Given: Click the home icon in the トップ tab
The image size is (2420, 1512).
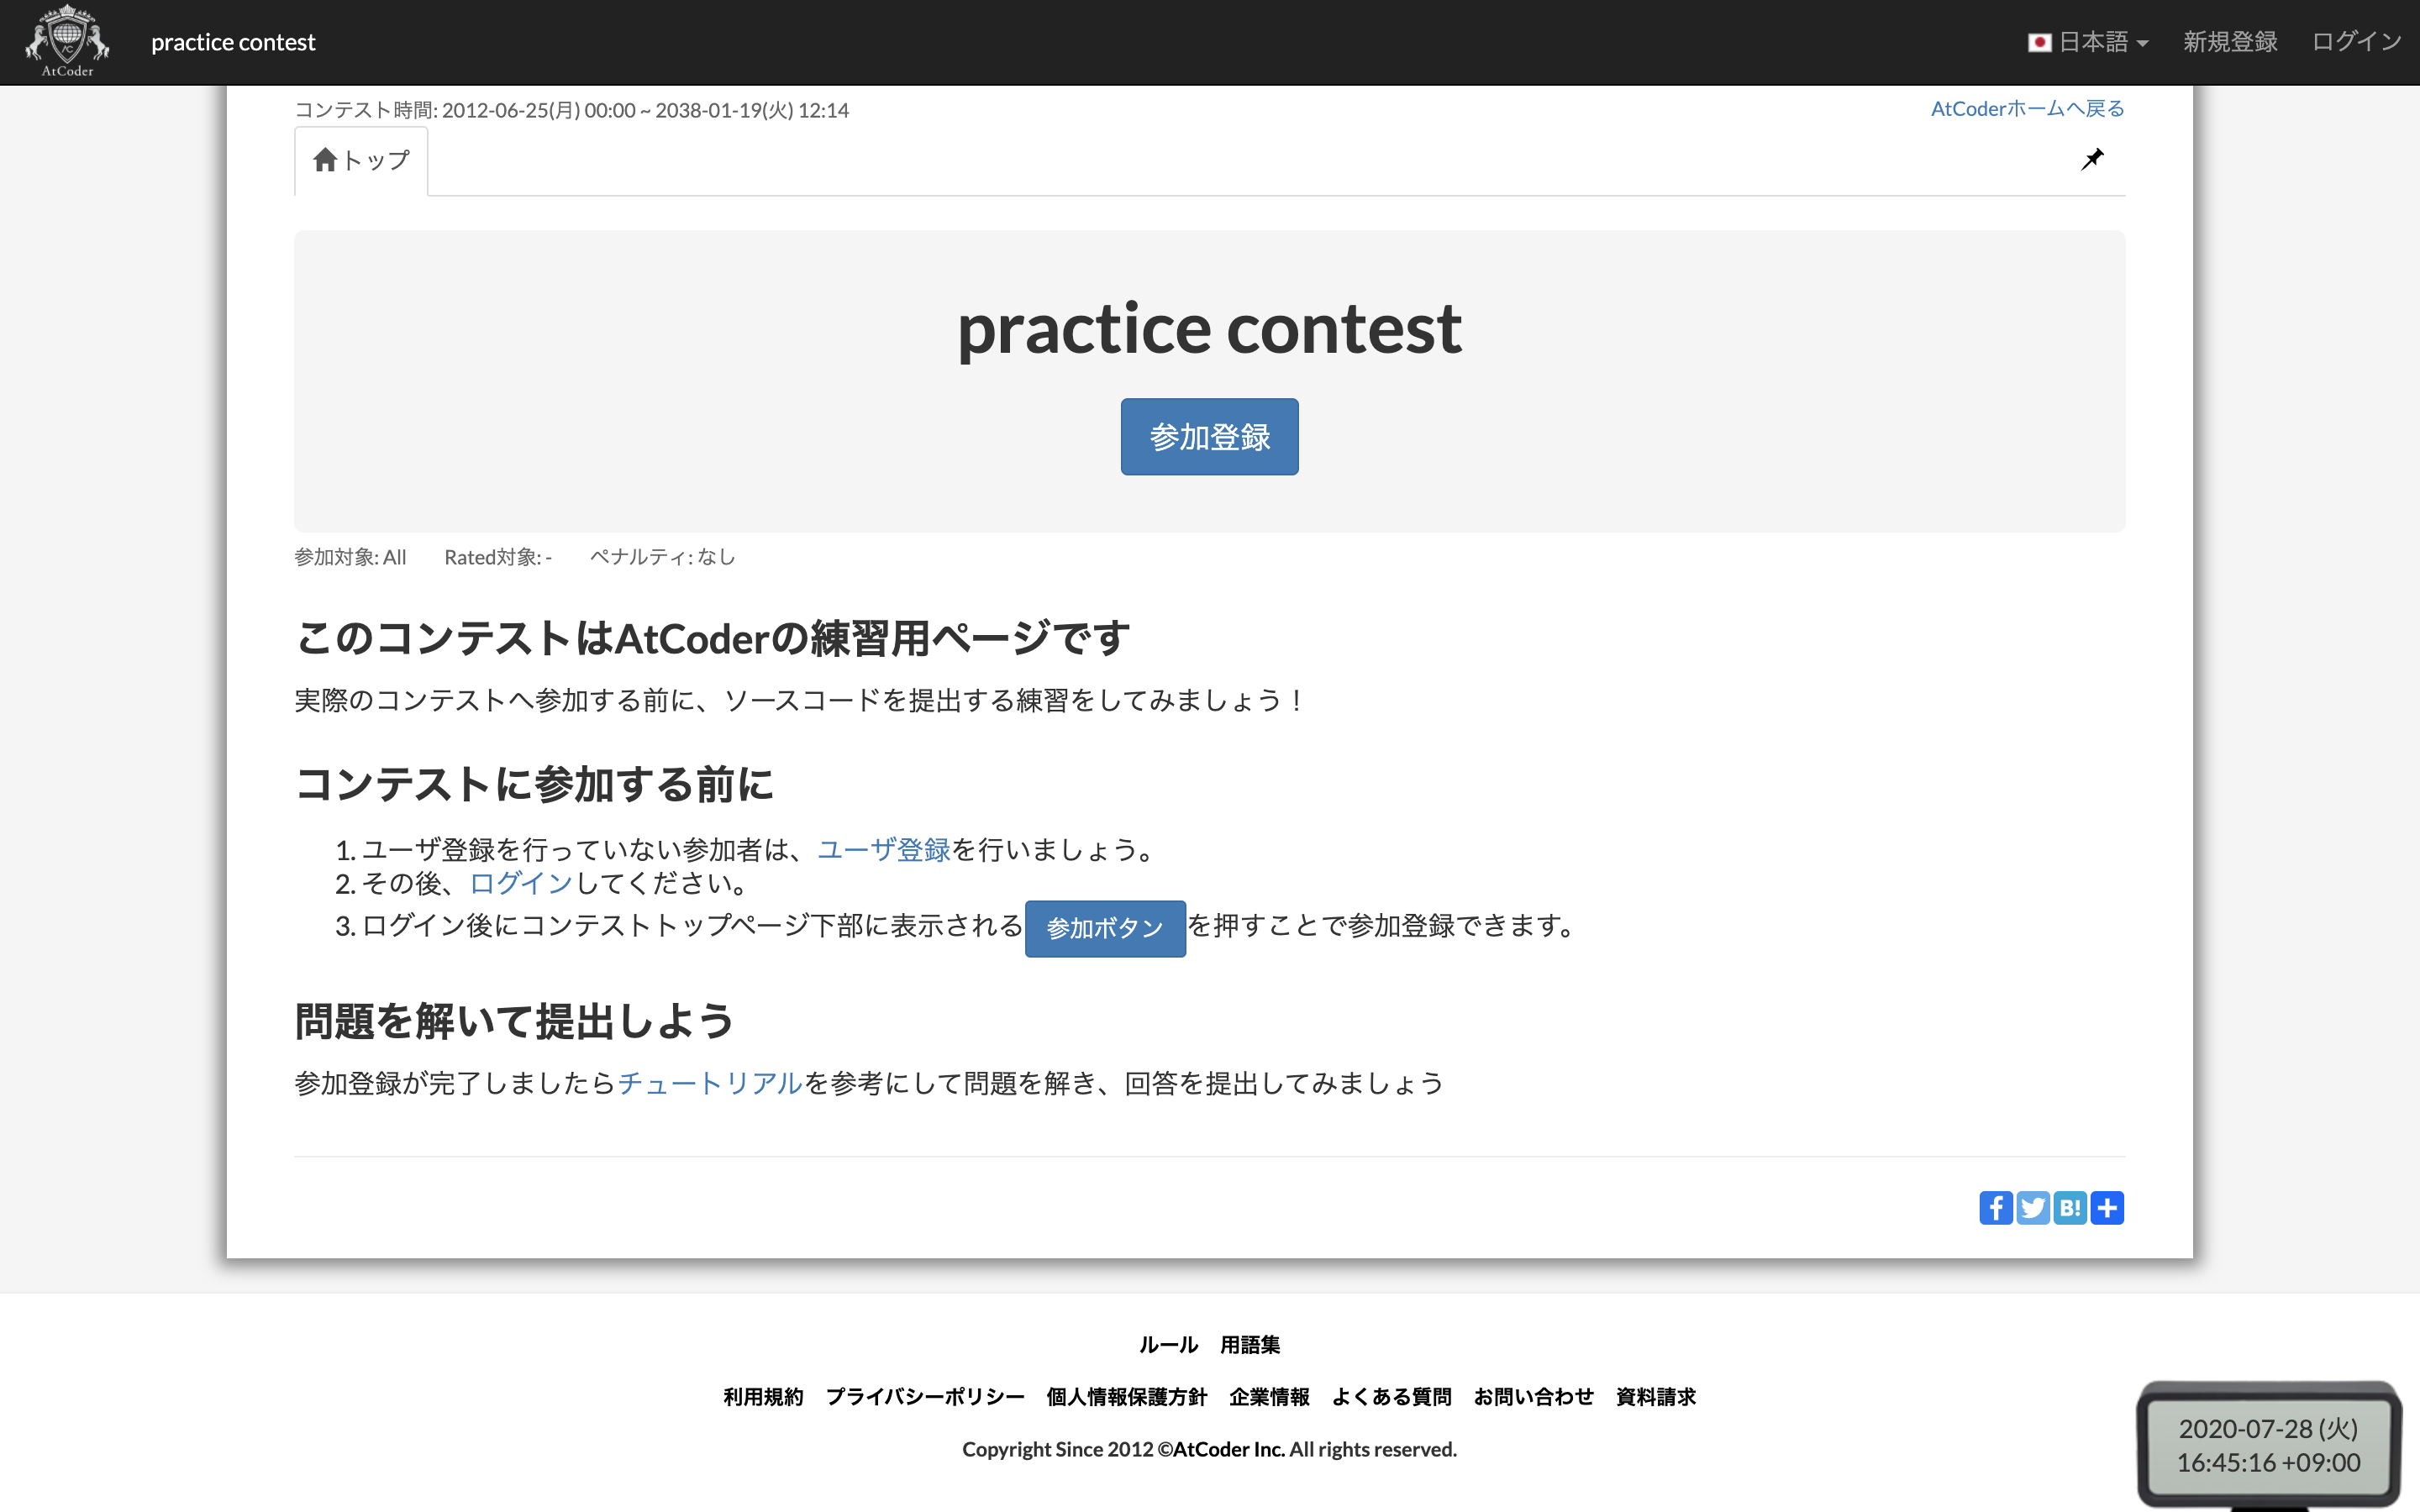Looking at the screenshot, I should click(325, 160).
